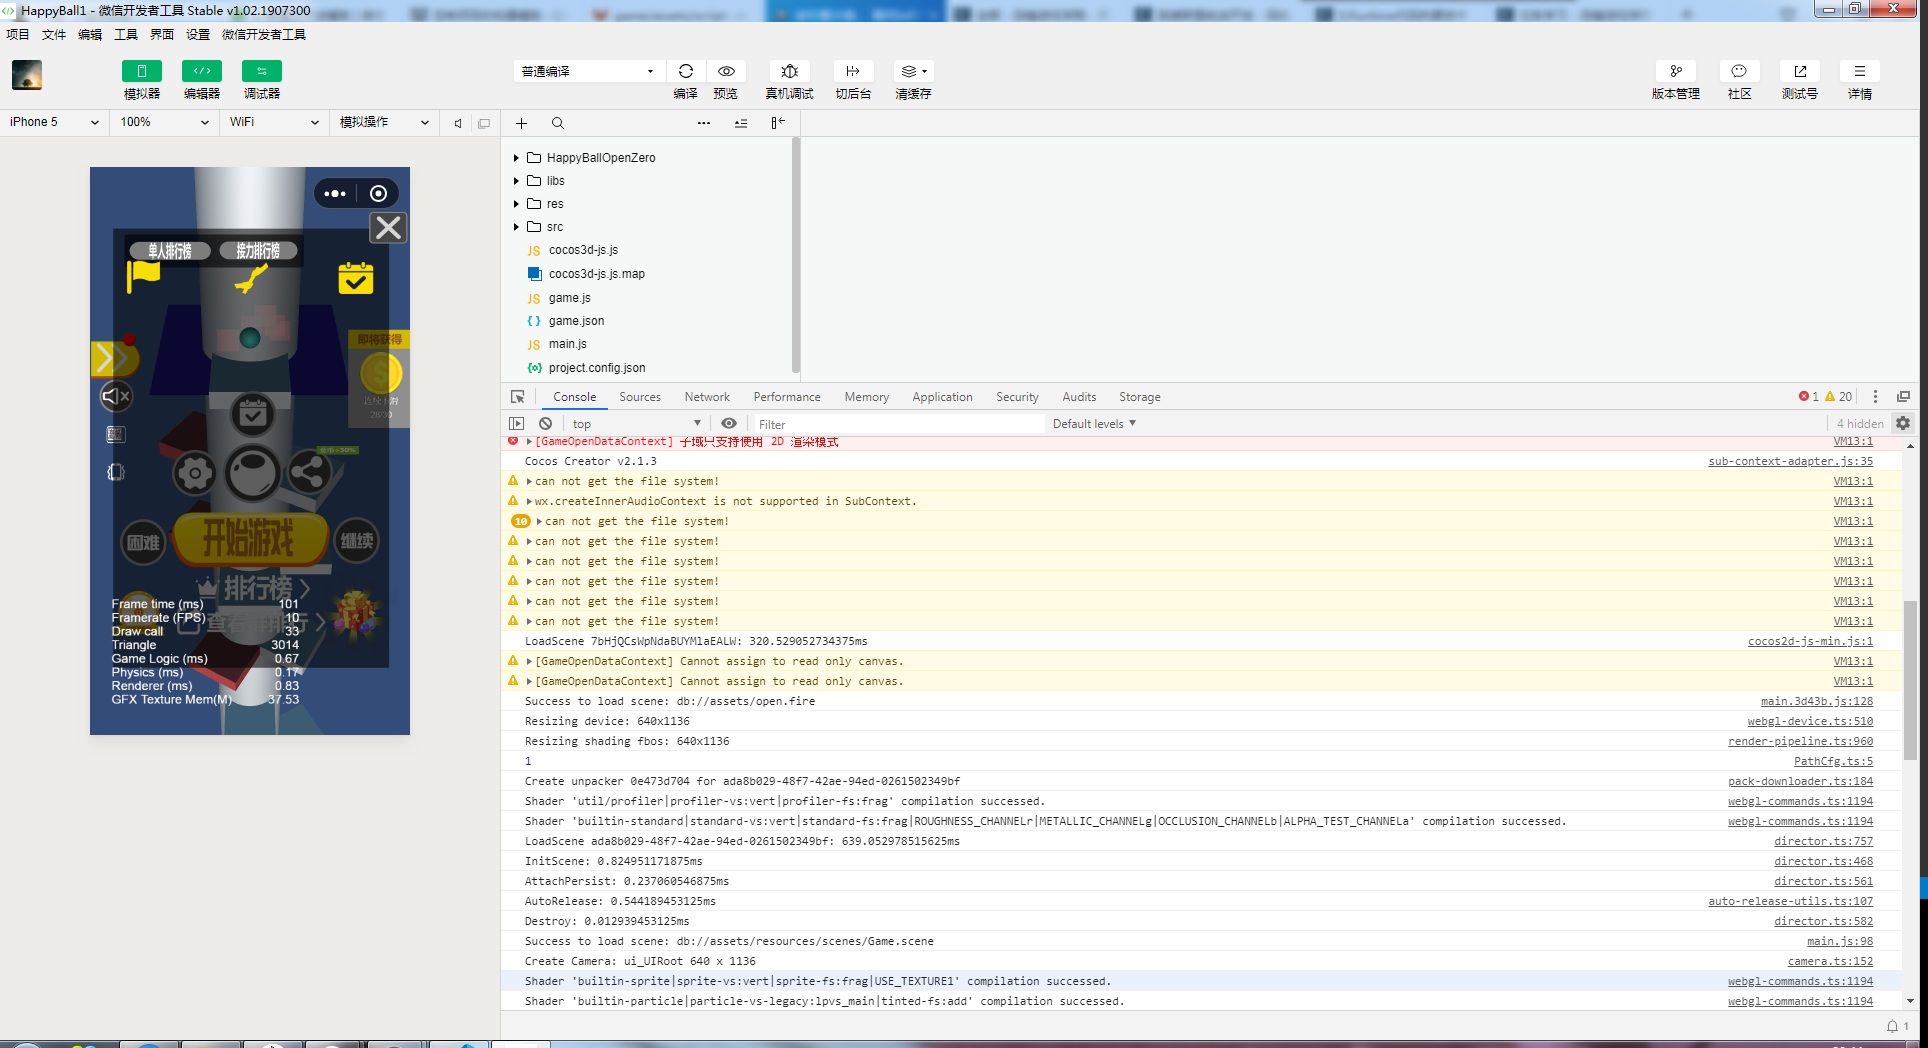The height and width of the screenshot is (1048, 1928).
Task: Open the 微信开发者工具 menu
Action: click(x=264, y=34)
